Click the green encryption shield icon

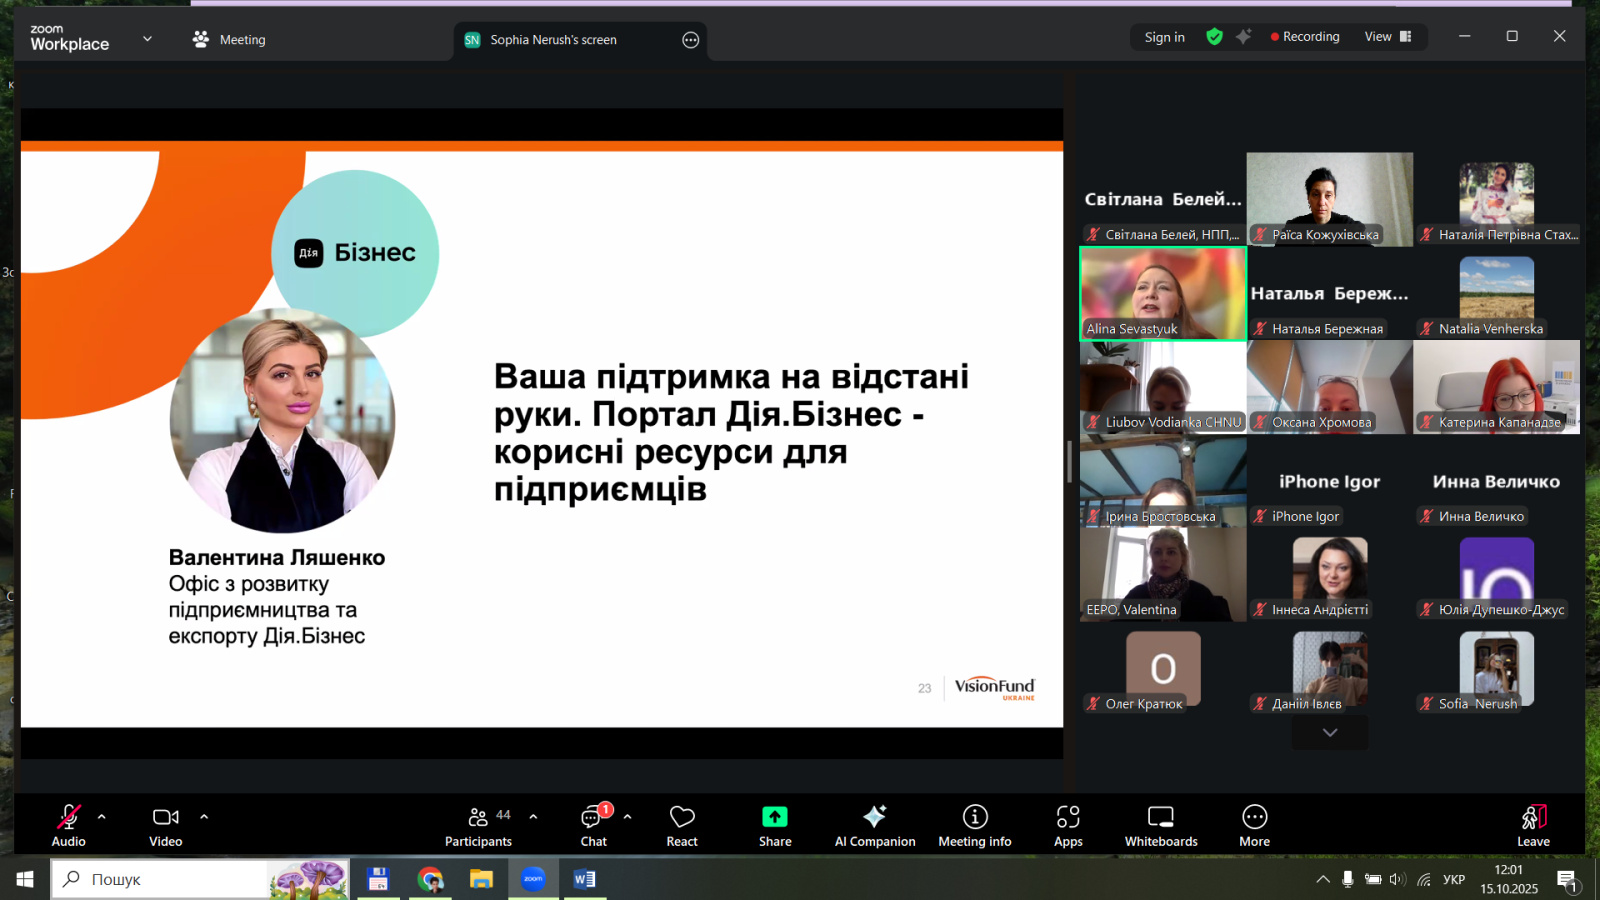pyautogui.click(x=1214, y=37)
